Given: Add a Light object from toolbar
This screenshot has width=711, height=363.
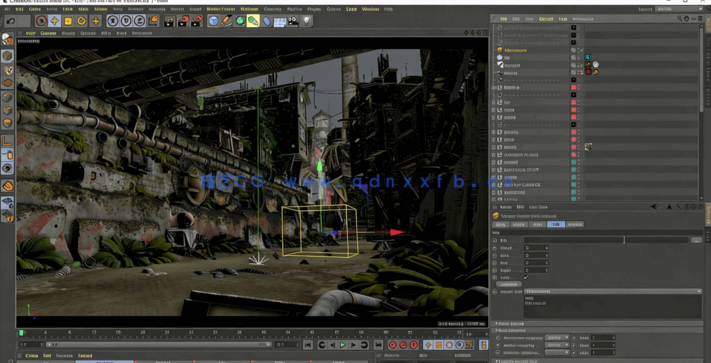Looking at the screenshot, I should (x=307, y=21).
